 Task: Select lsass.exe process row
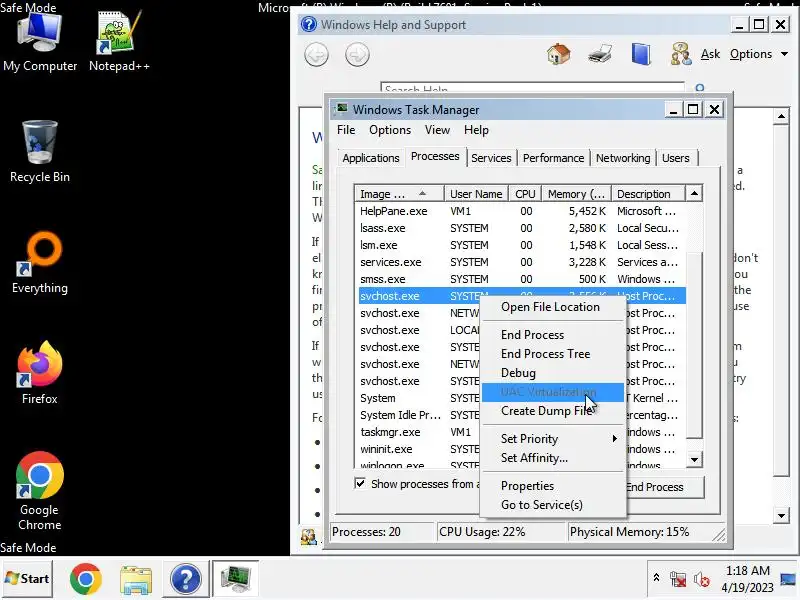click(x=521, y=228)
